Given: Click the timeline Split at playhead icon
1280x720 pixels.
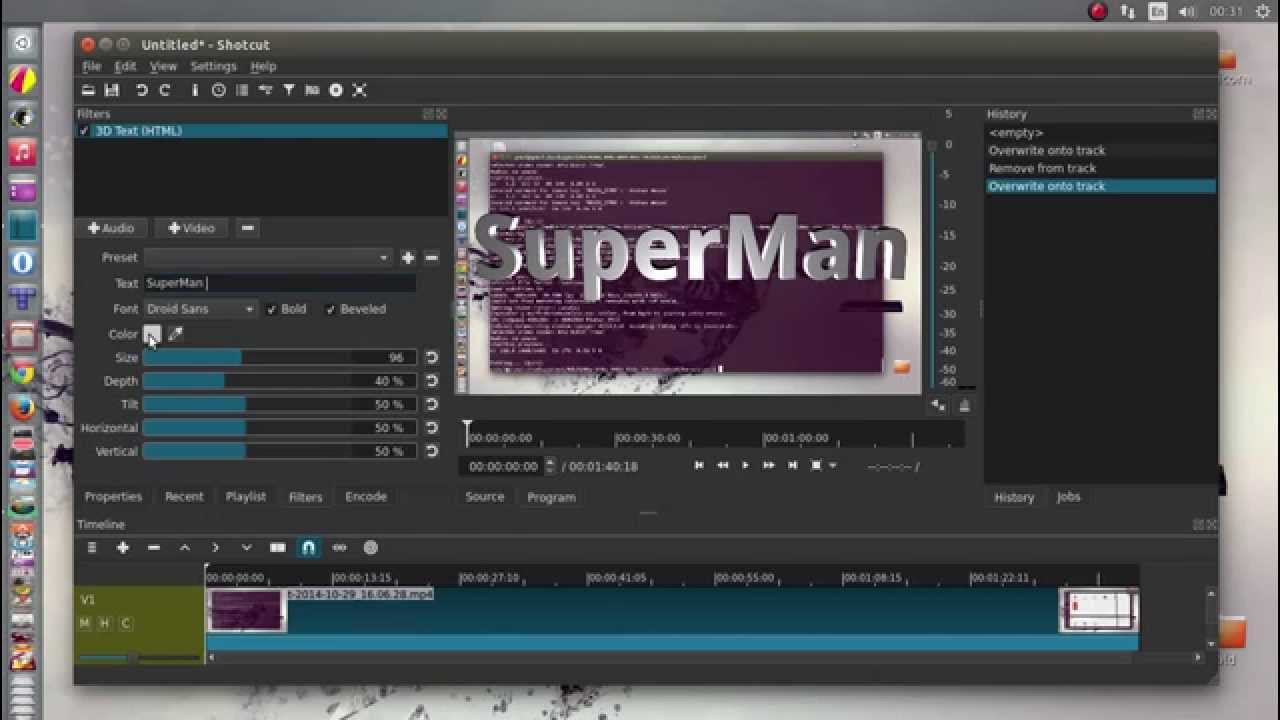Looking at the screenshot, I should click(278, 548).
